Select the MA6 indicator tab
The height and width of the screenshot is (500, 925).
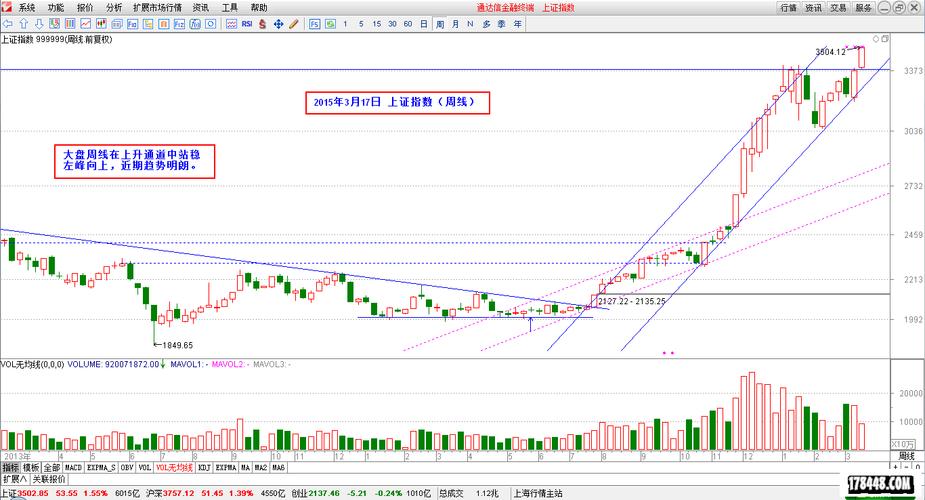[x=278, y=468]
